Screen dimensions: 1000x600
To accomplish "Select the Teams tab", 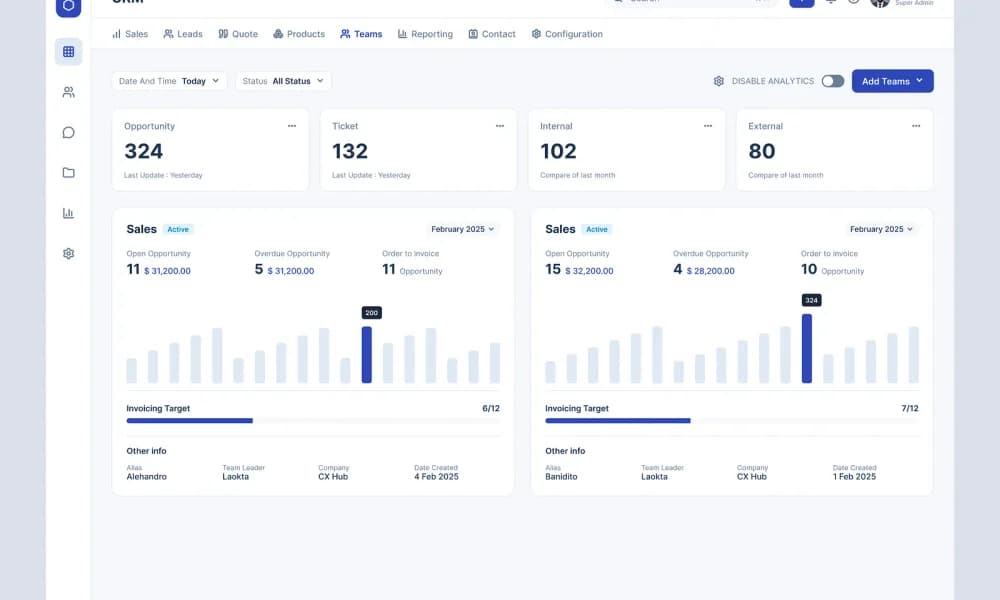I will point(361,34).
